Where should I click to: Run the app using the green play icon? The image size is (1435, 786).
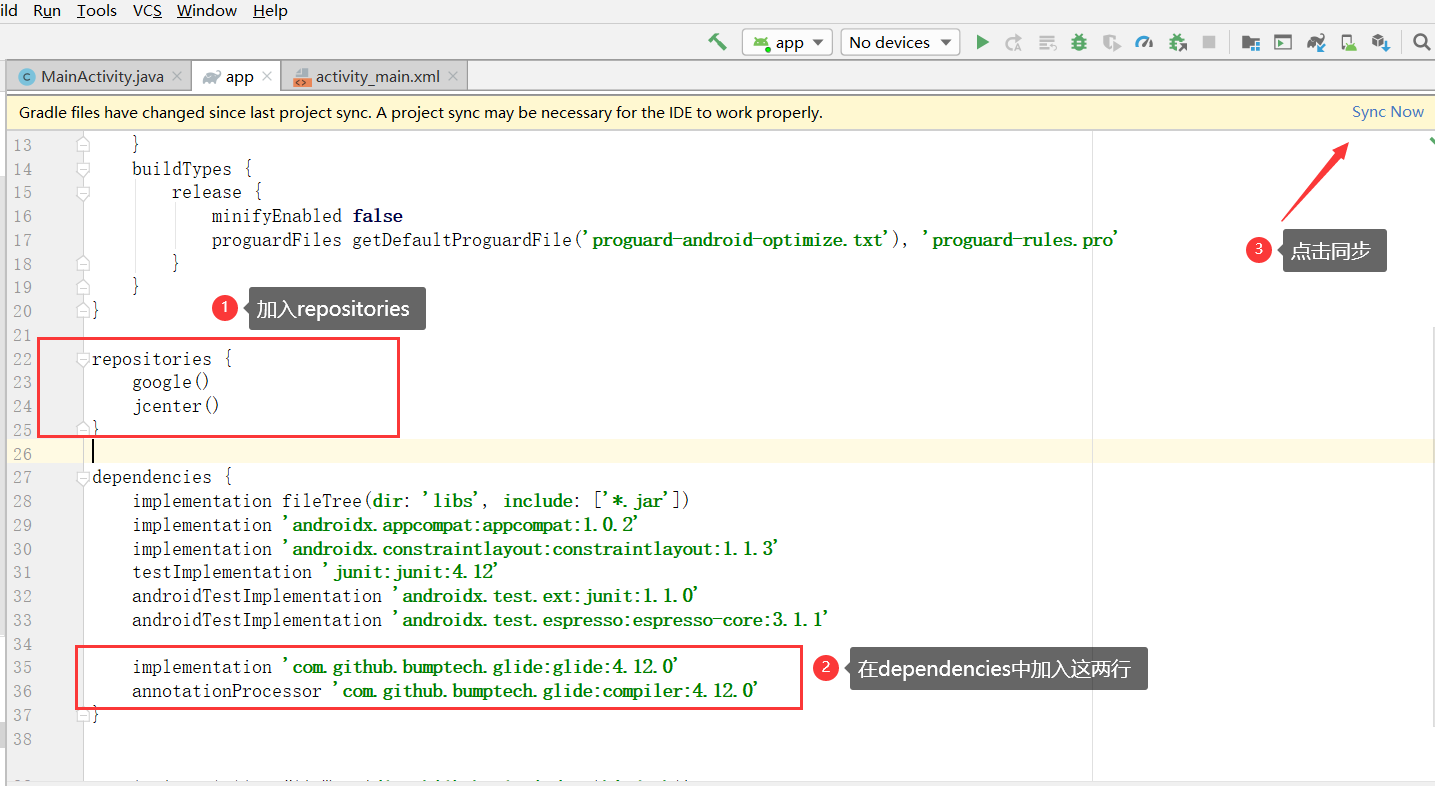click(x=982, y=42)
